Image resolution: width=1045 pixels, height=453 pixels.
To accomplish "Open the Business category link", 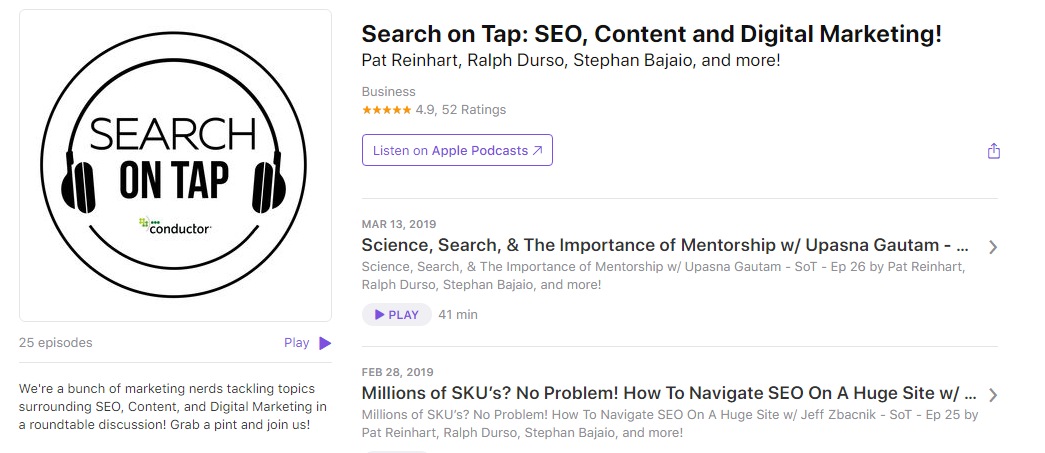I will tap(388, 92).
